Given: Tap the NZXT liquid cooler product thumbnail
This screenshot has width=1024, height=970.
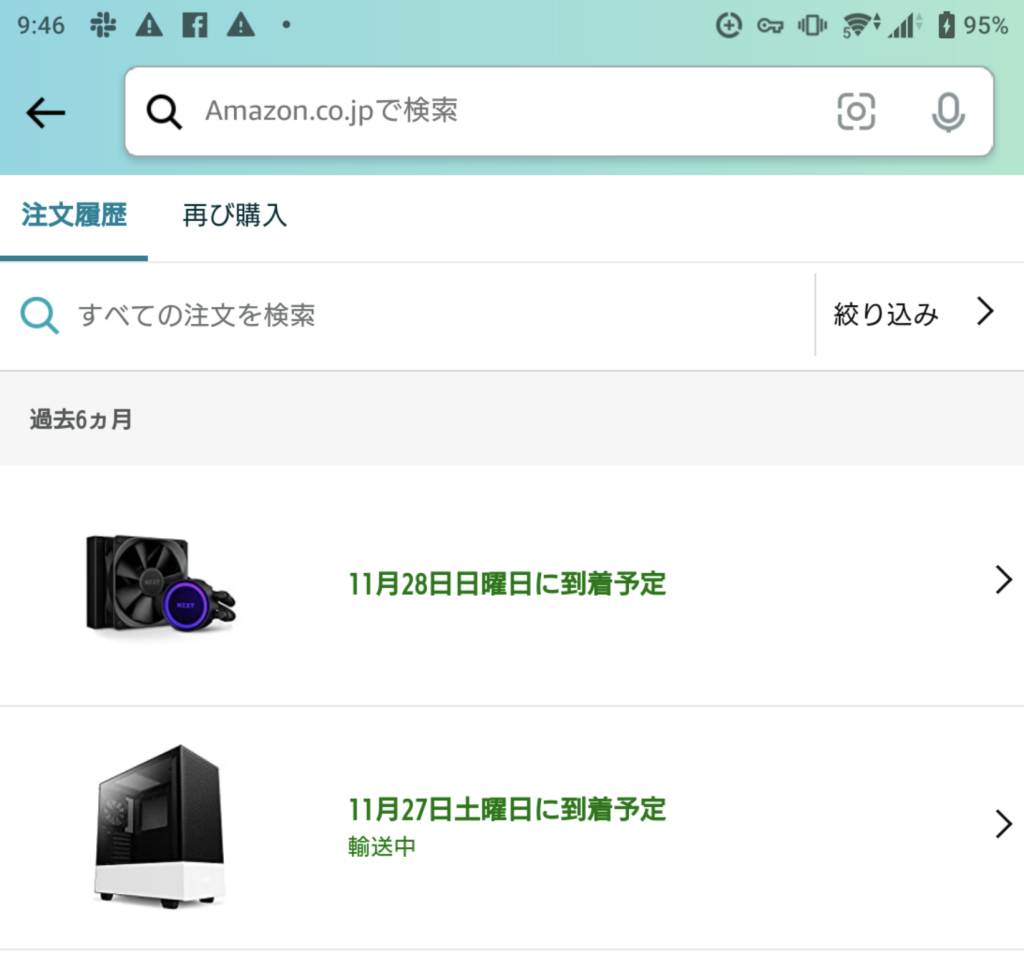Looking at the screenshot, I should (x=160, y=583).
